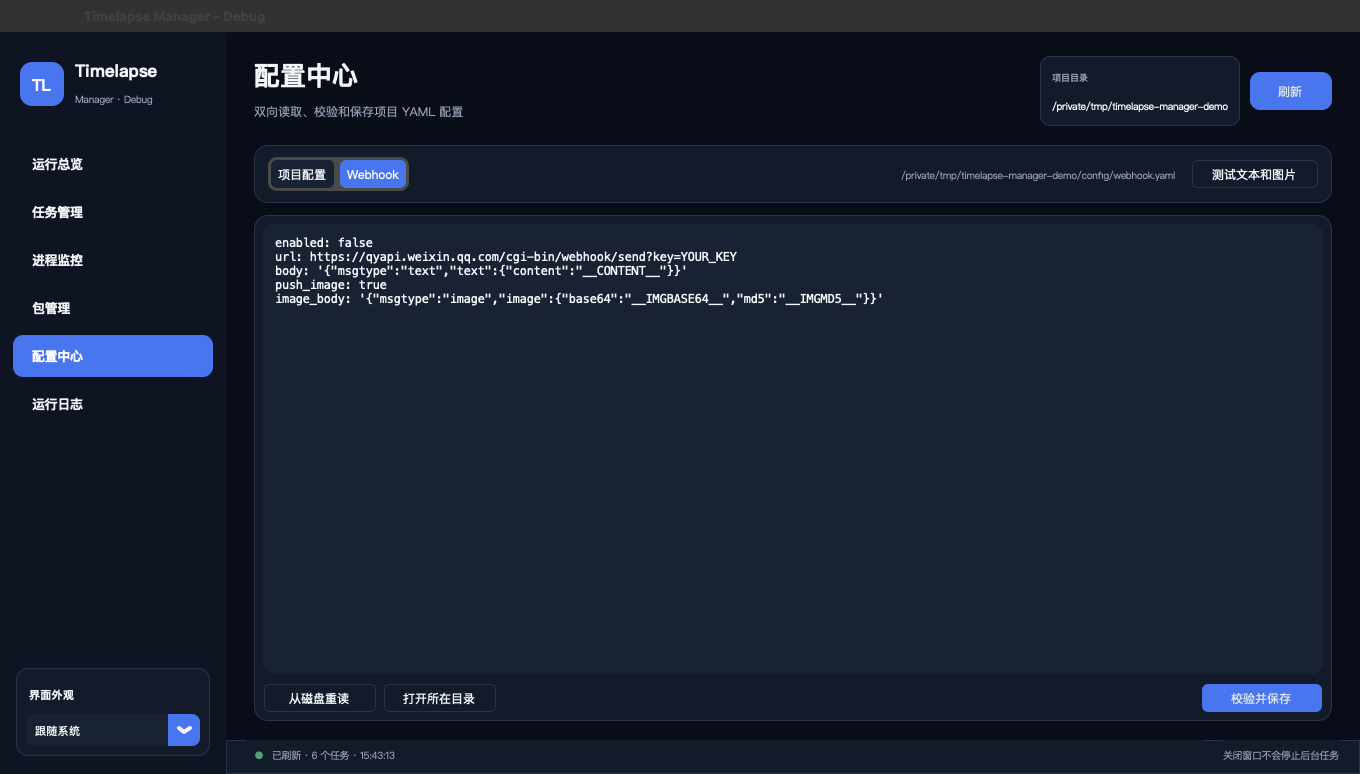Navigate to 包管理

[x=113, y=308]
